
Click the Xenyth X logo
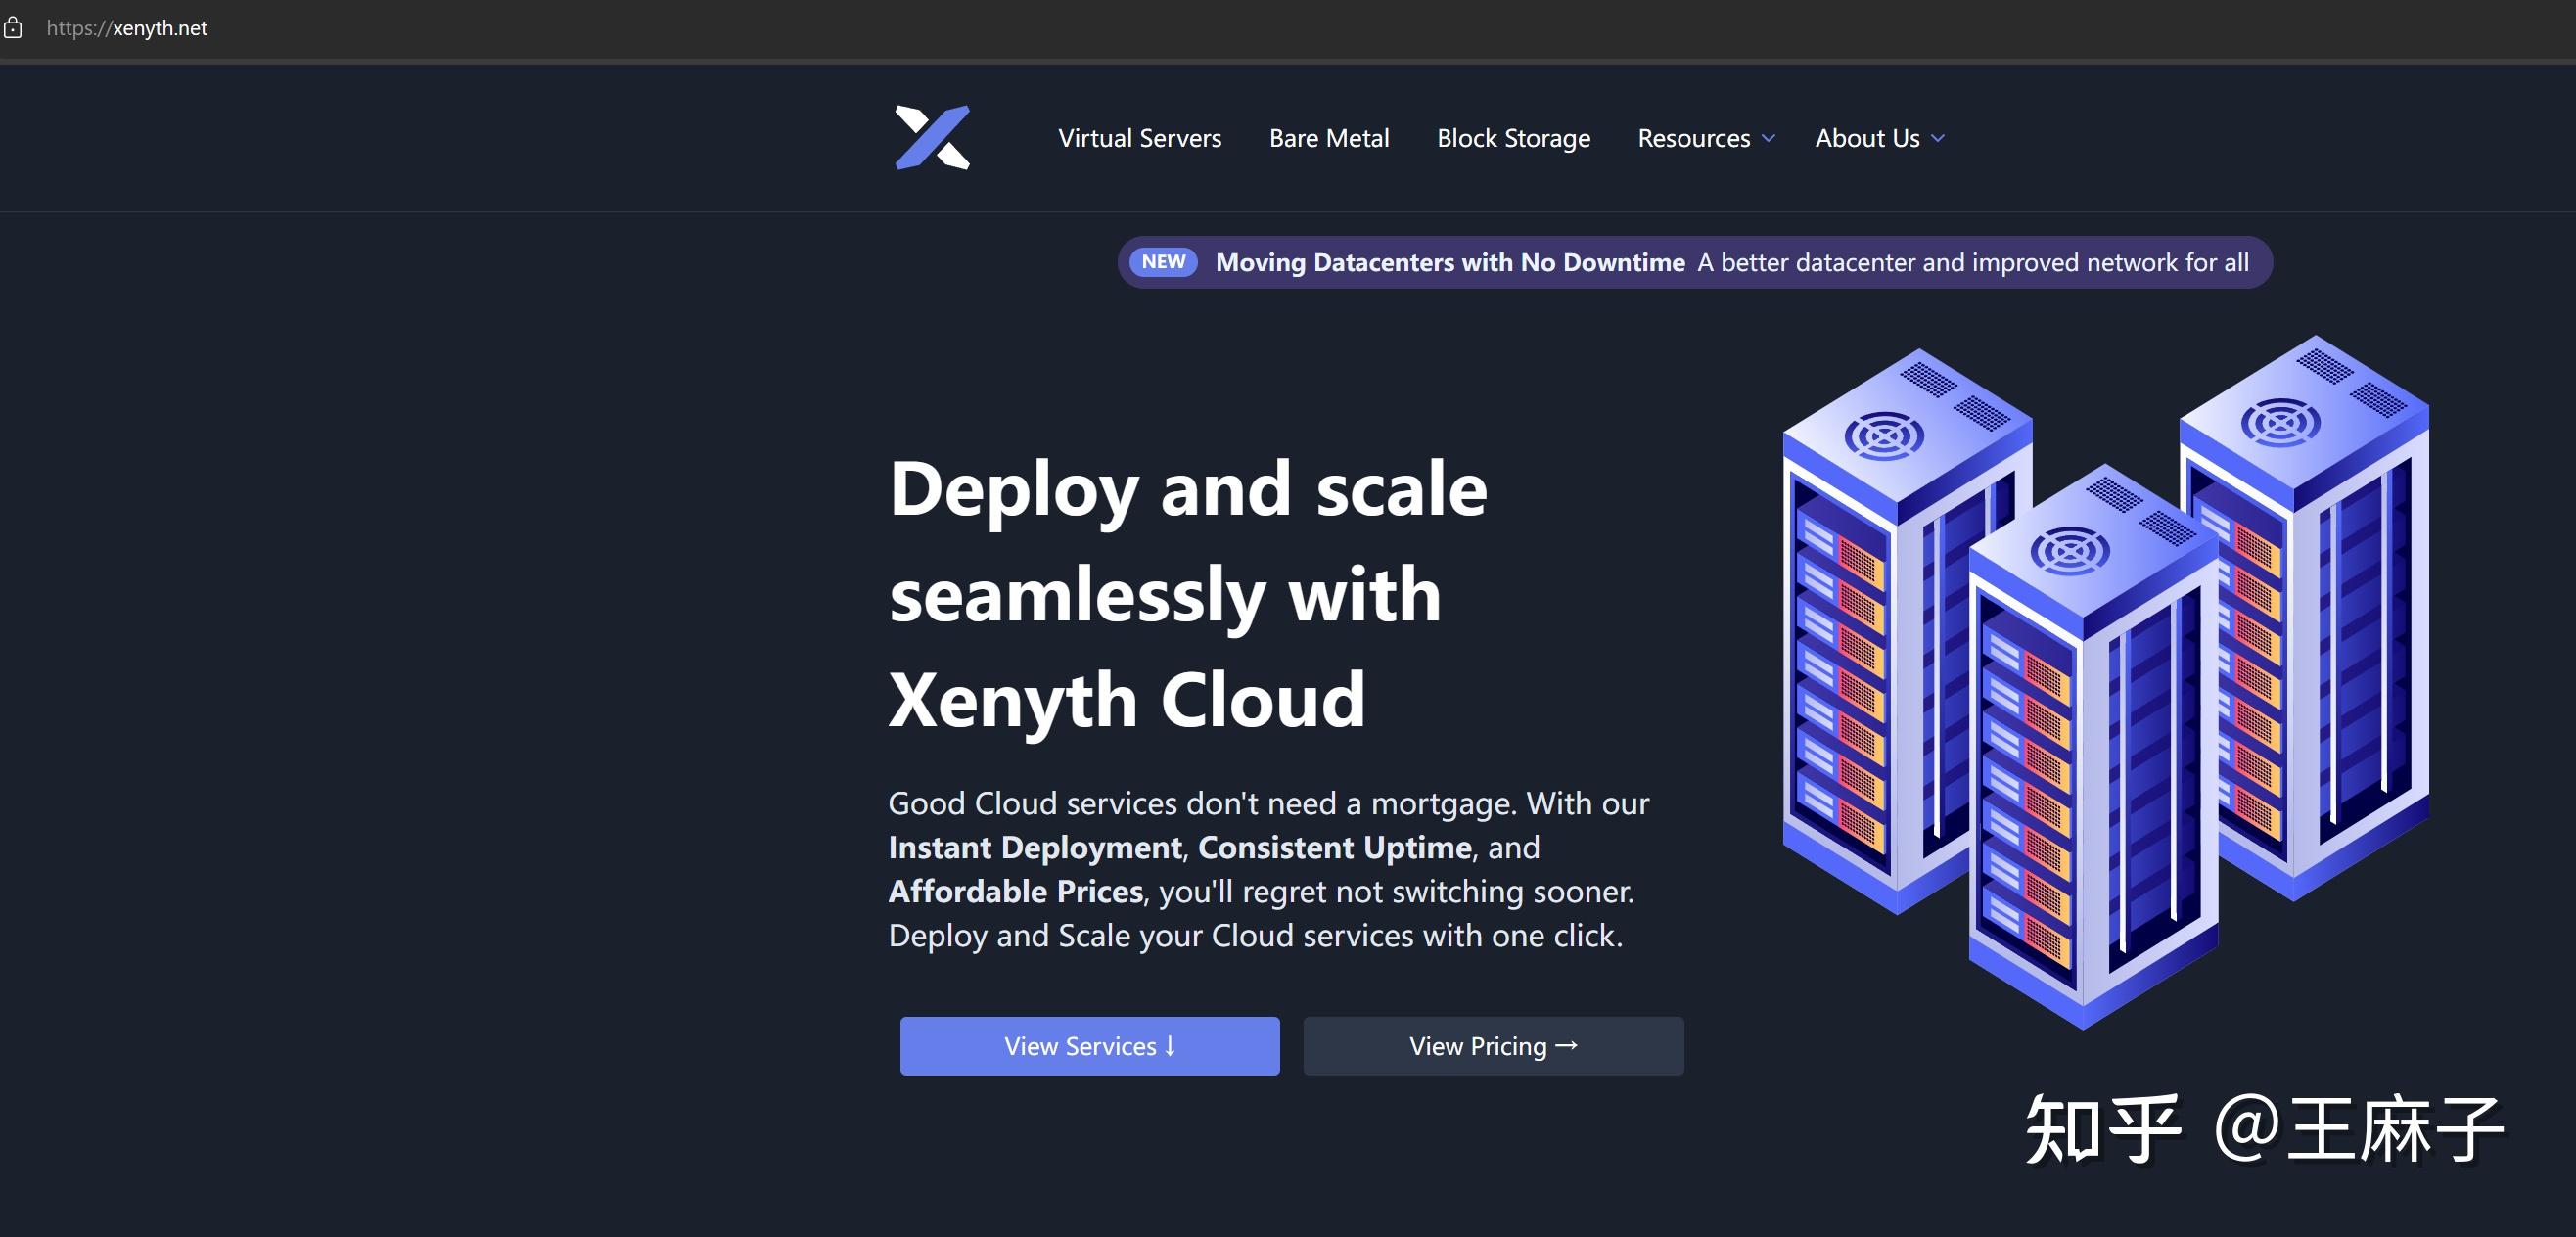pos(932,137)
